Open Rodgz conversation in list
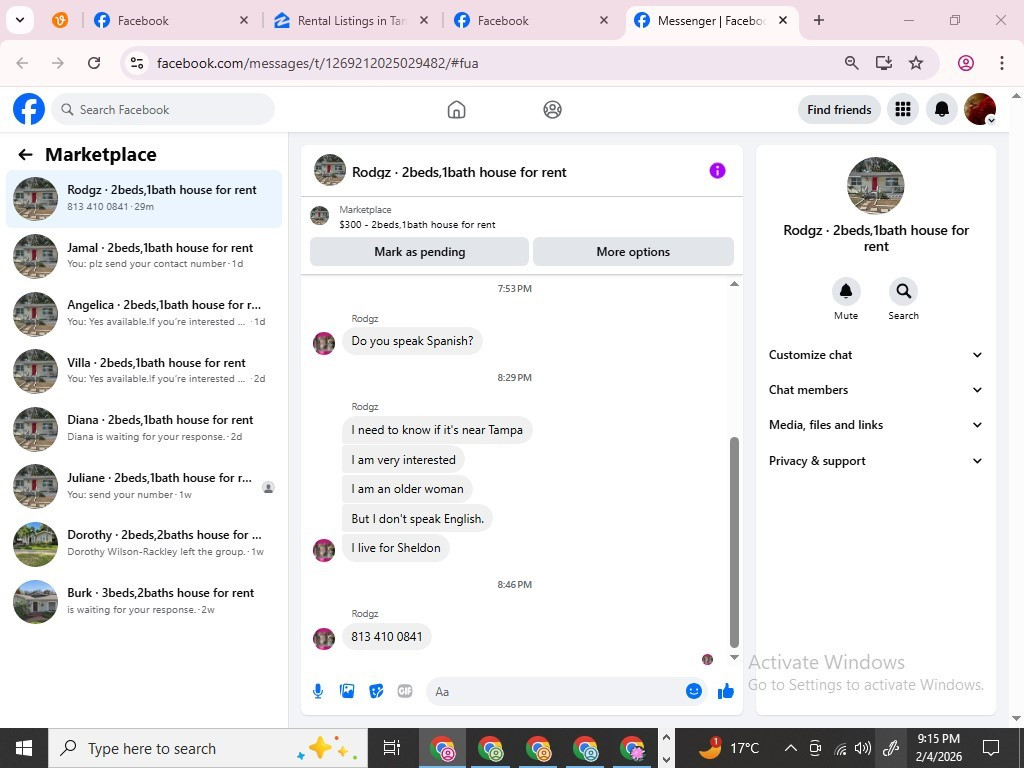Image resolution: width=1024 pixels, height=768 pixels. (144, 199)
